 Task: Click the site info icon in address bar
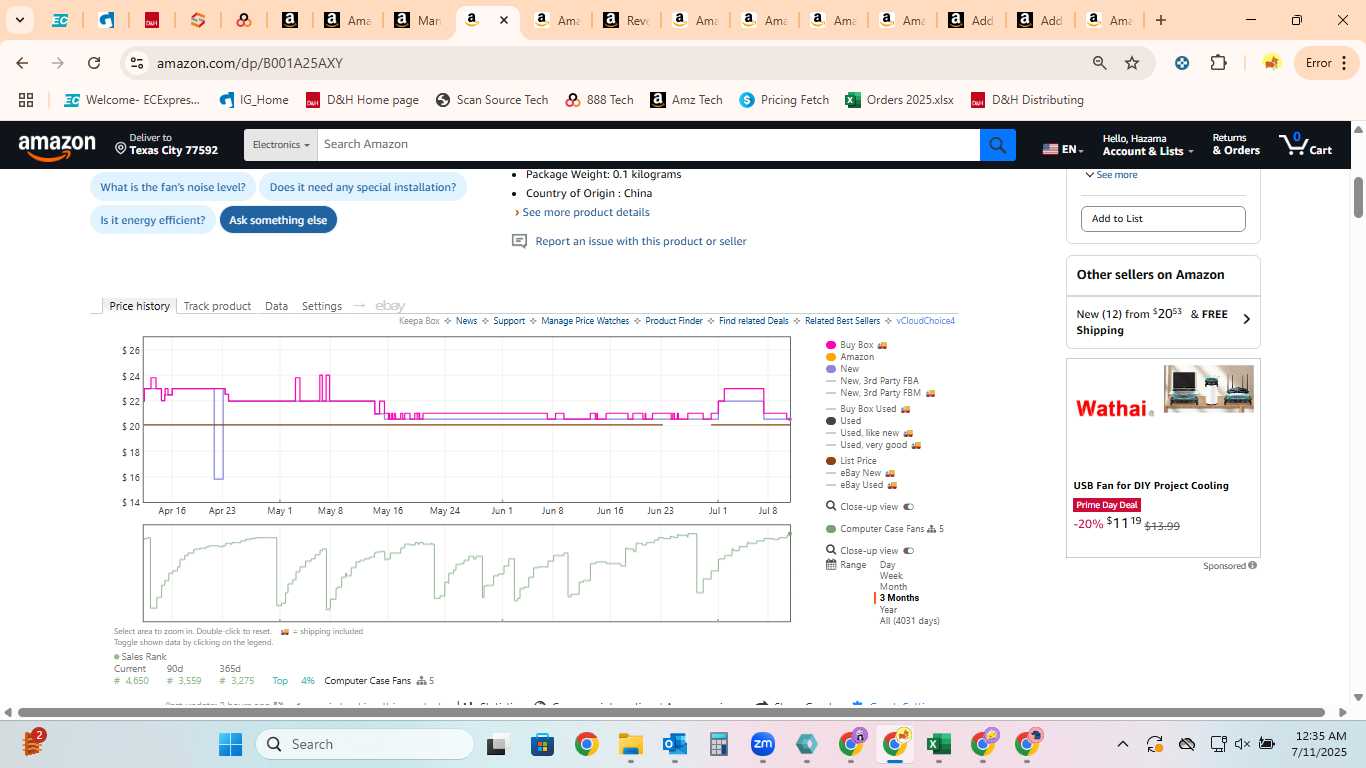(x=137, y=63)
